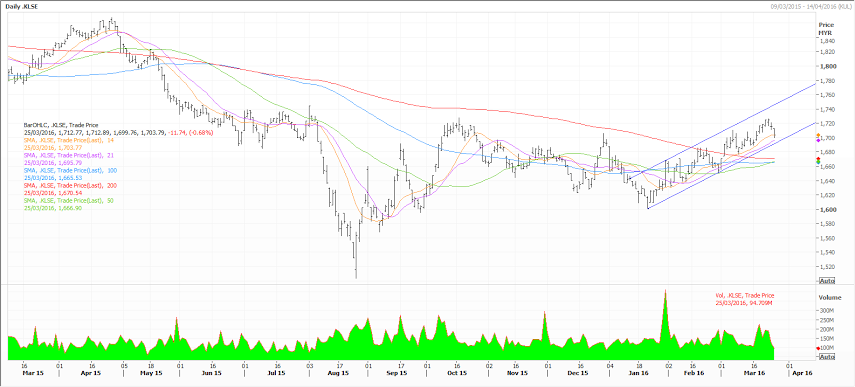Click the 'Aug 15' month label on time axis
855x387 pixels.
339,373
